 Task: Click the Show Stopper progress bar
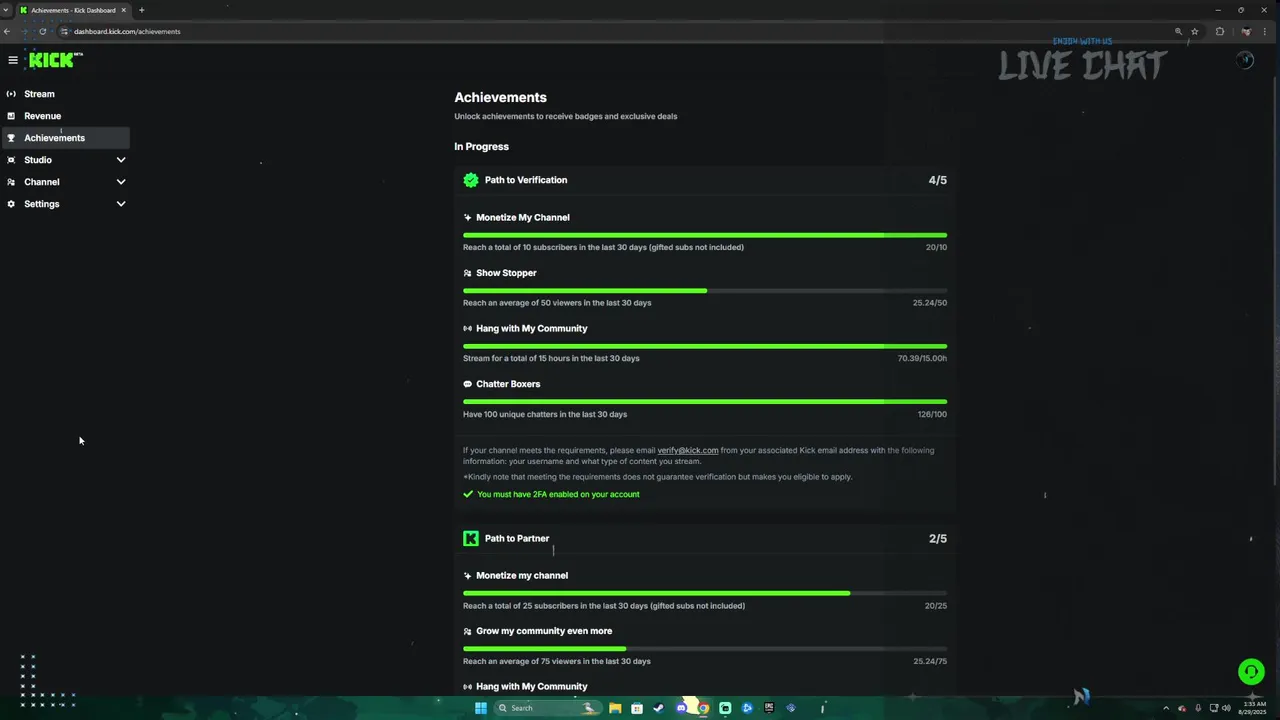[x=705, y=291]
